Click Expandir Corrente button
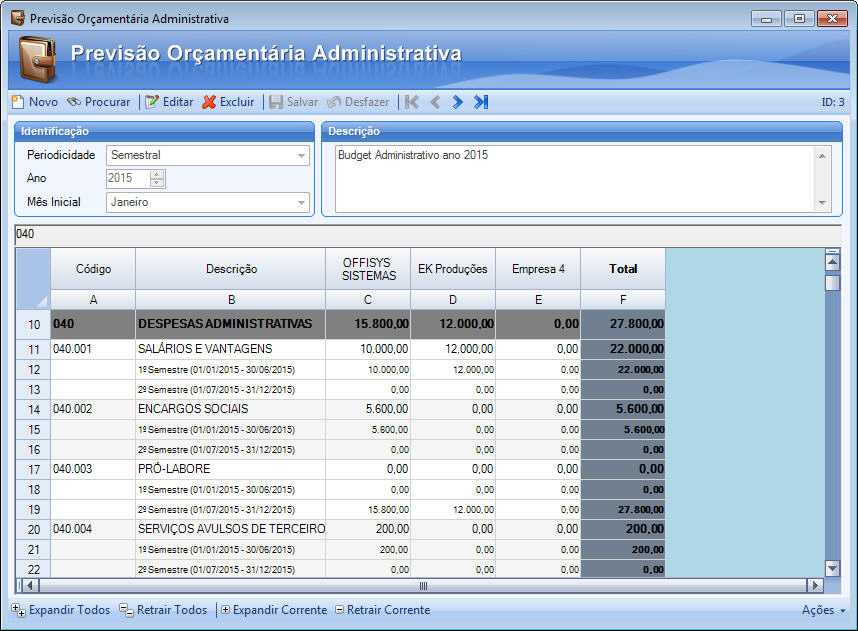 click(274, 610)
